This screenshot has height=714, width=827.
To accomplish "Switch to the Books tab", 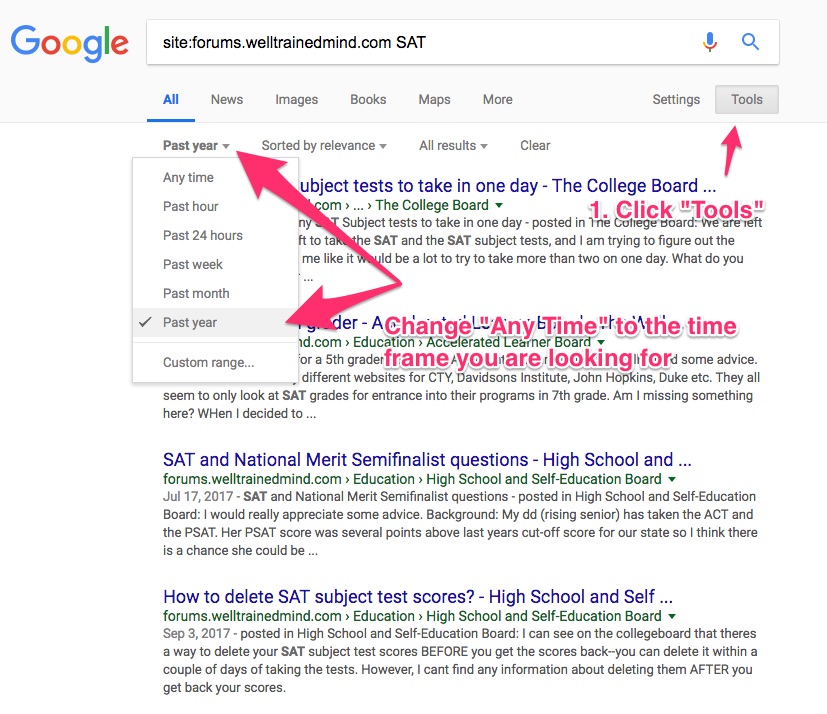I will click(368, 100).
